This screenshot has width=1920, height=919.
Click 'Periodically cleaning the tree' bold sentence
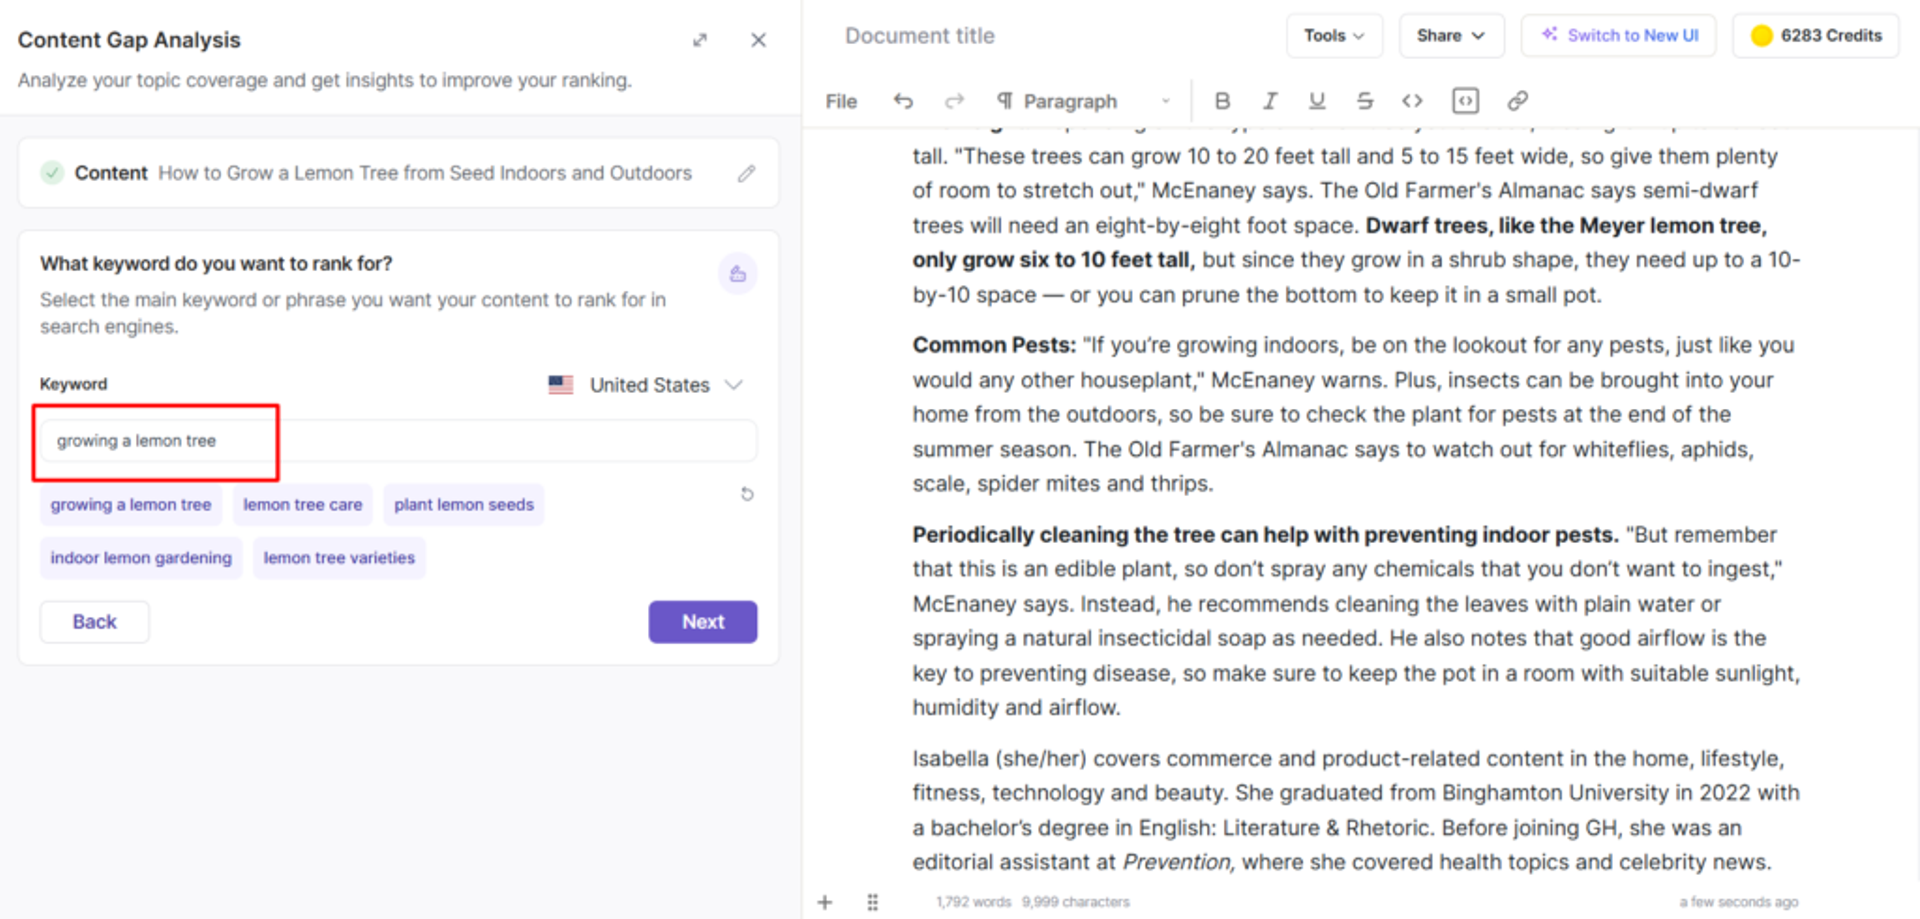[x=1265, y=535]
